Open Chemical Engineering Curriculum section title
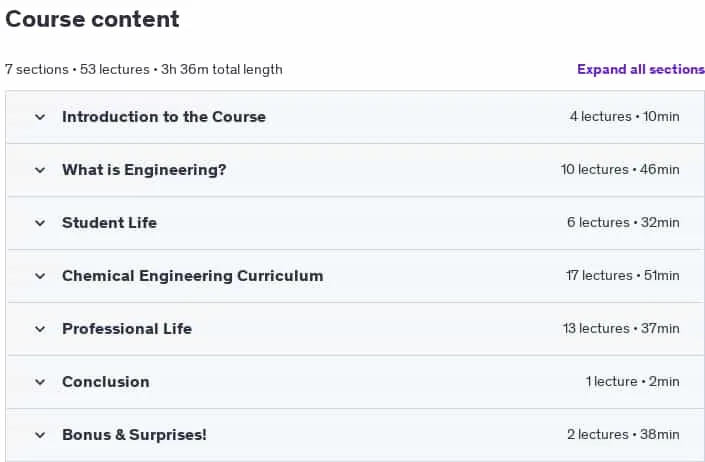 pos(192,276)
